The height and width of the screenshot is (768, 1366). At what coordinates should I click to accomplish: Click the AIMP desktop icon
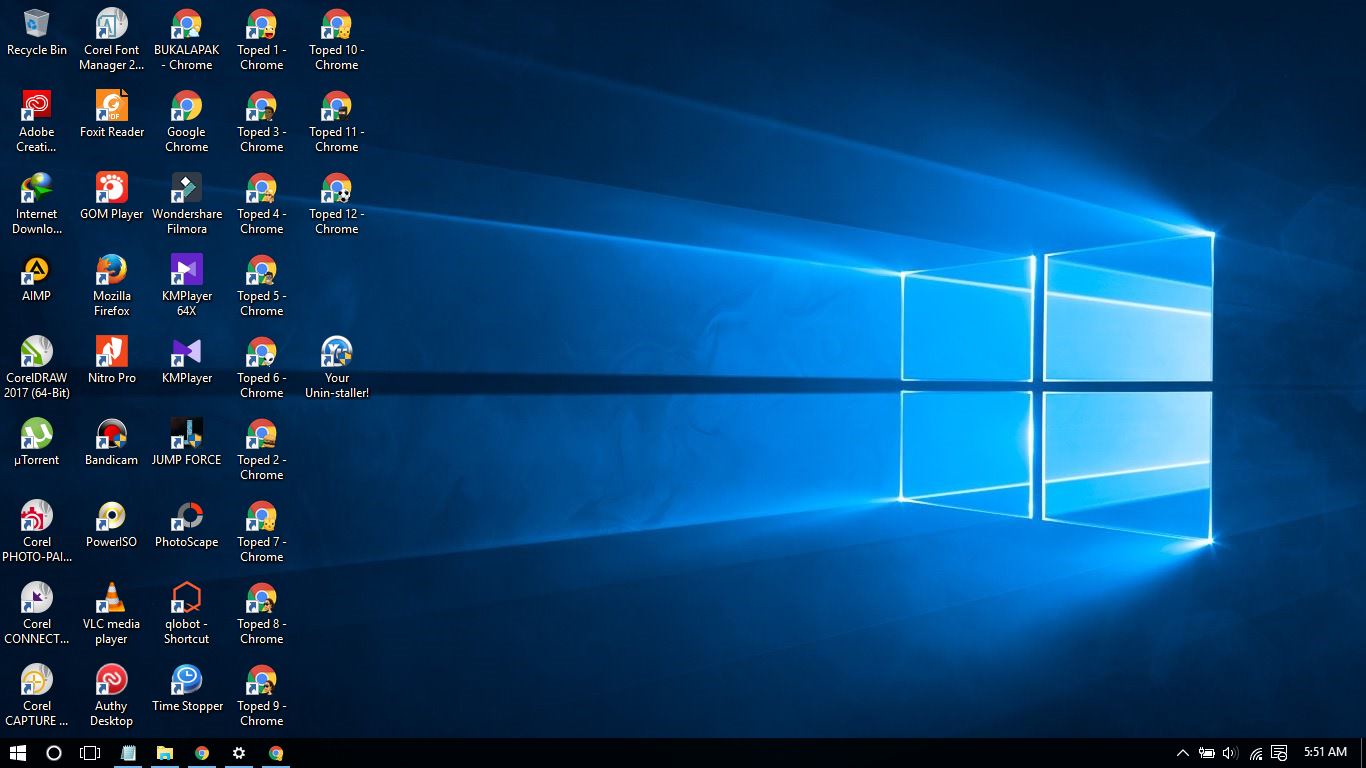[x=37, y=278]
